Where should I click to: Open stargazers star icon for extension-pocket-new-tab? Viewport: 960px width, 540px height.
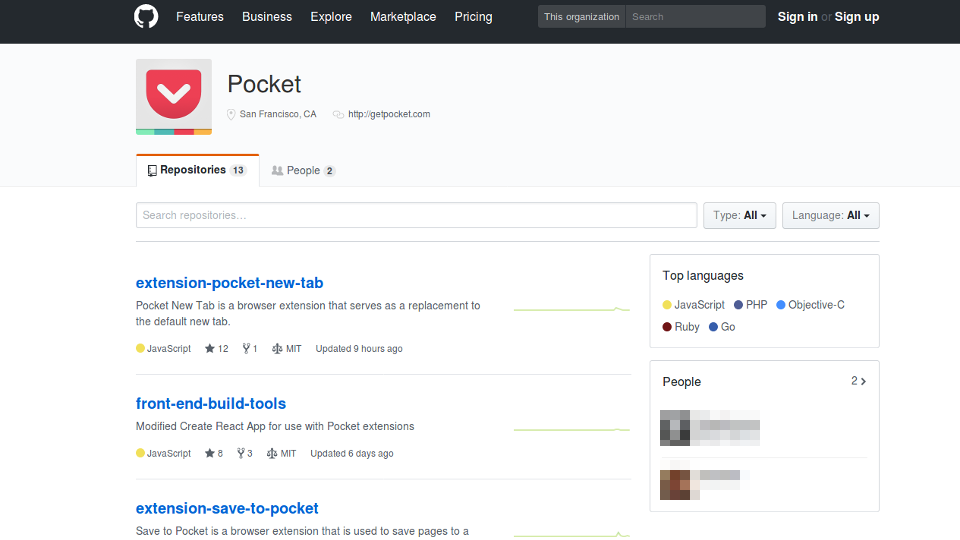point(209,348)
